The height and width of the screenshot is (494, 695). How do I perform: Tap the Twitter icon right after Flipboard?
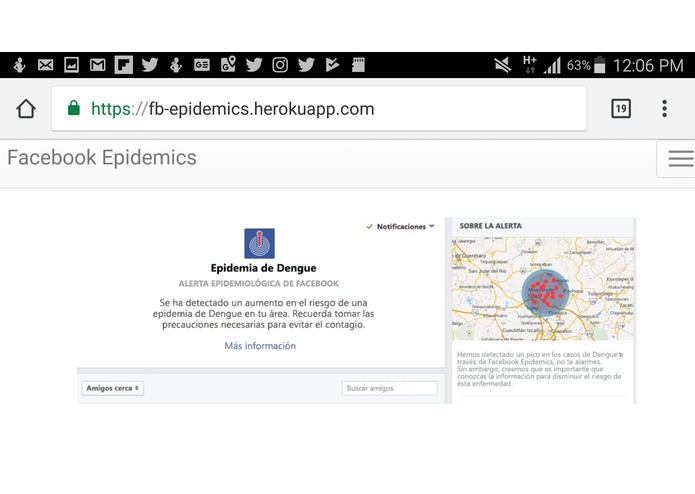point(150,65)
